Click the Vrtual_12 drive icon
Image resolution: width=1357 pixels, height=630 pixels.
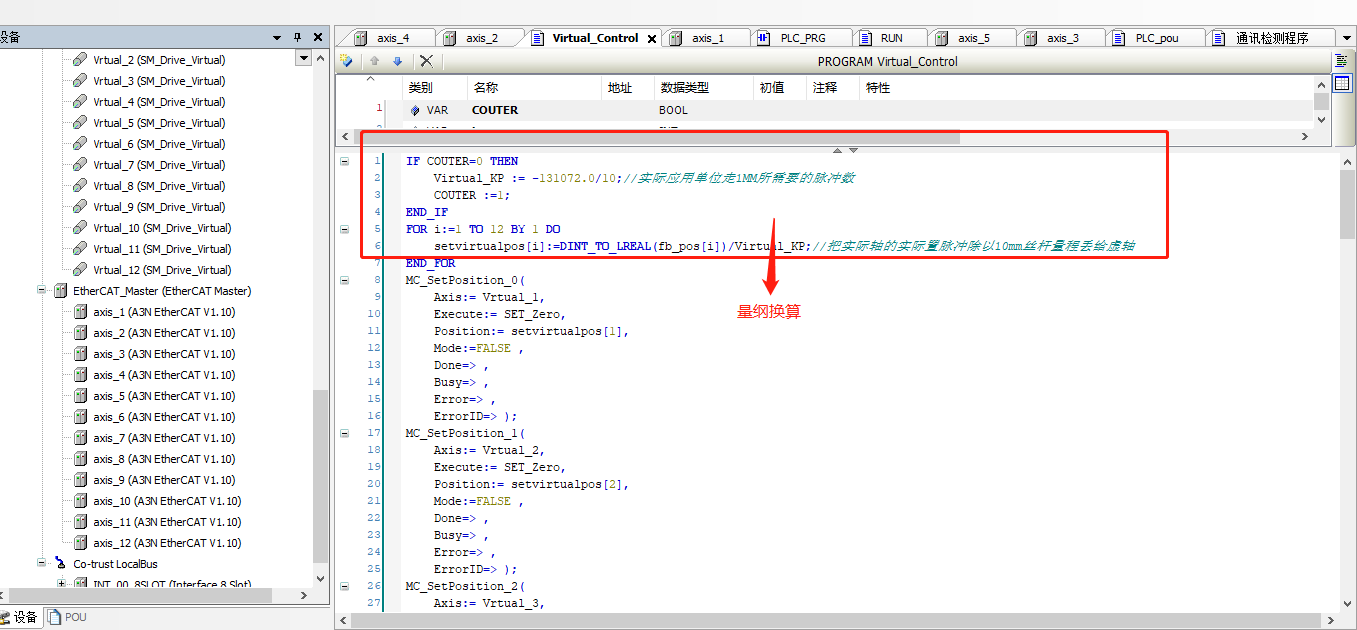pyautogui.click(x=80, y=270)
